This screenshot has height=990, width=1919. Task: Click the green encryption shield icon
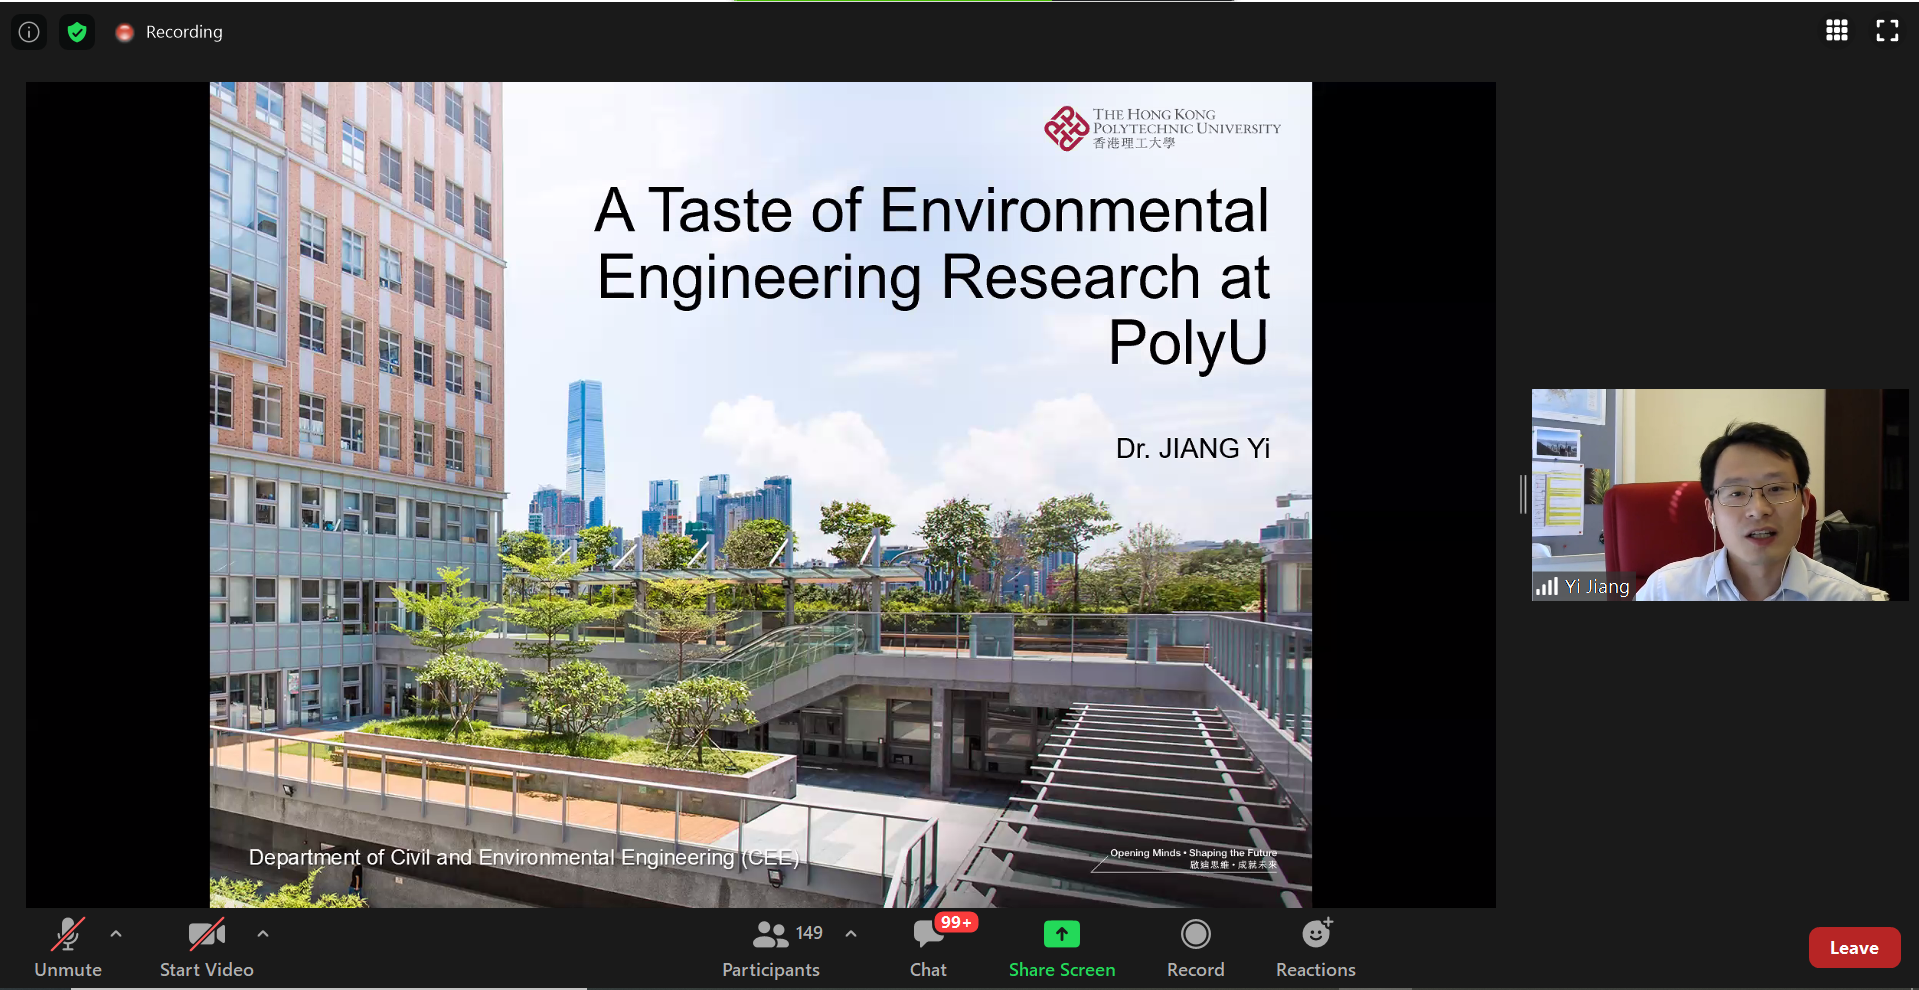(77, 32)
